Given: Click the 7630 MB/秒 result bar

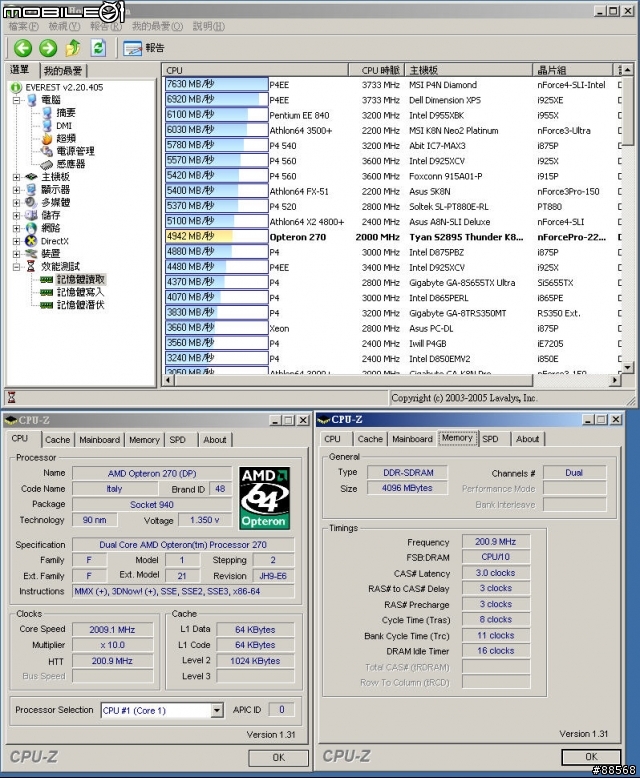Looking at the screenshot, I should coord(216,84).
